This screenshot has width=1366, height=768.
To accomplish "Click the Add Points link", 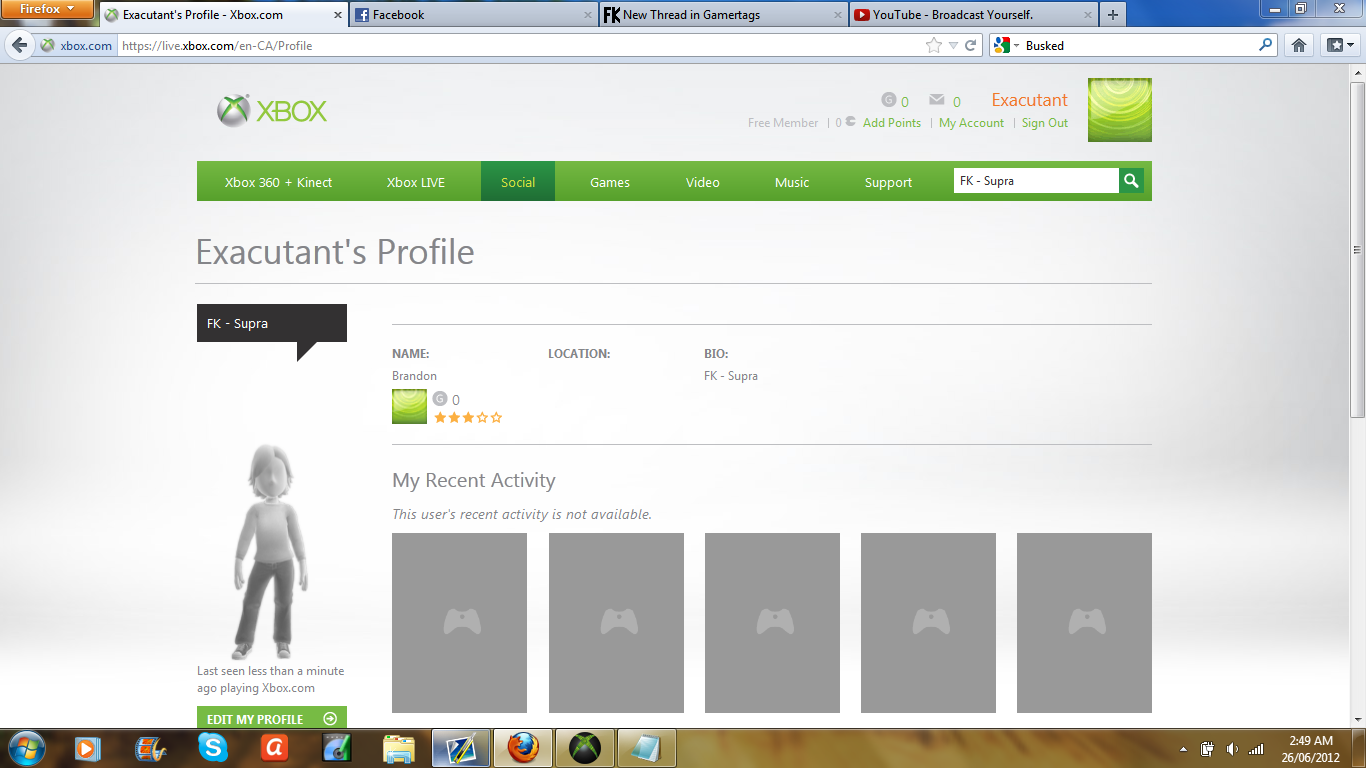I will point(892,123).
